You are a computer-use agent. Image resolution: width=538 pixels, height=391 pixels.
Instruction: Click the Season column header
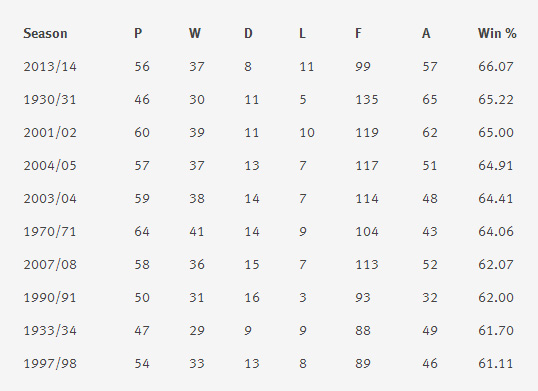[45, 34]
